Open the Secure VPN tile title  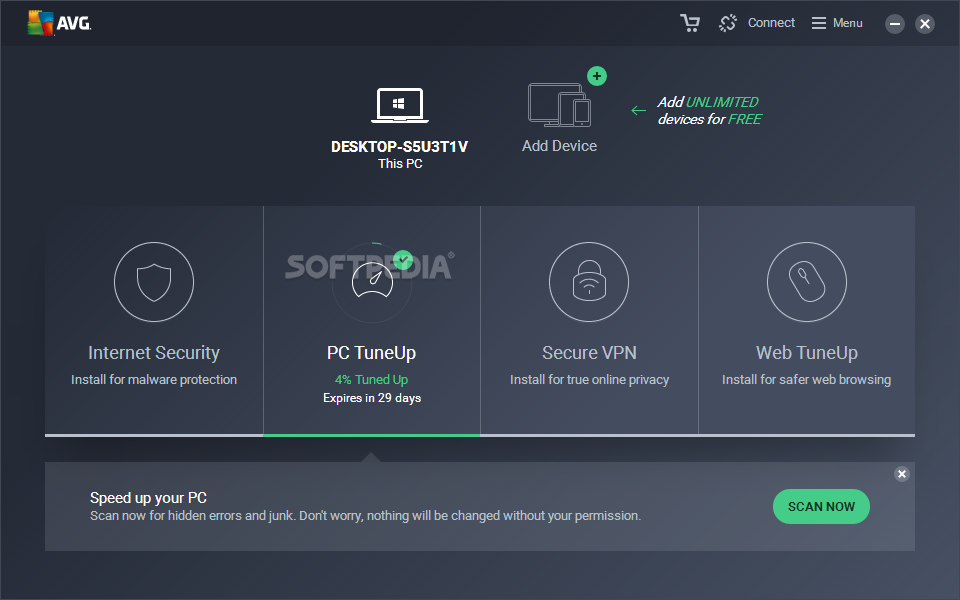pos(589,353)
